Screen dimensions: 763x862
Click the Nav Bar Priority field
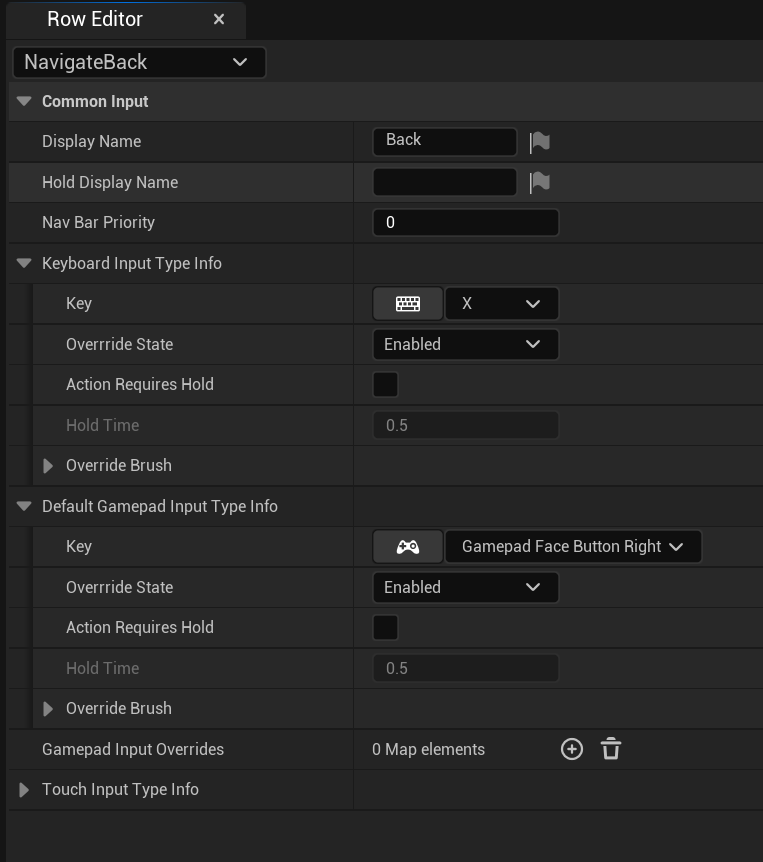[465, 222]
